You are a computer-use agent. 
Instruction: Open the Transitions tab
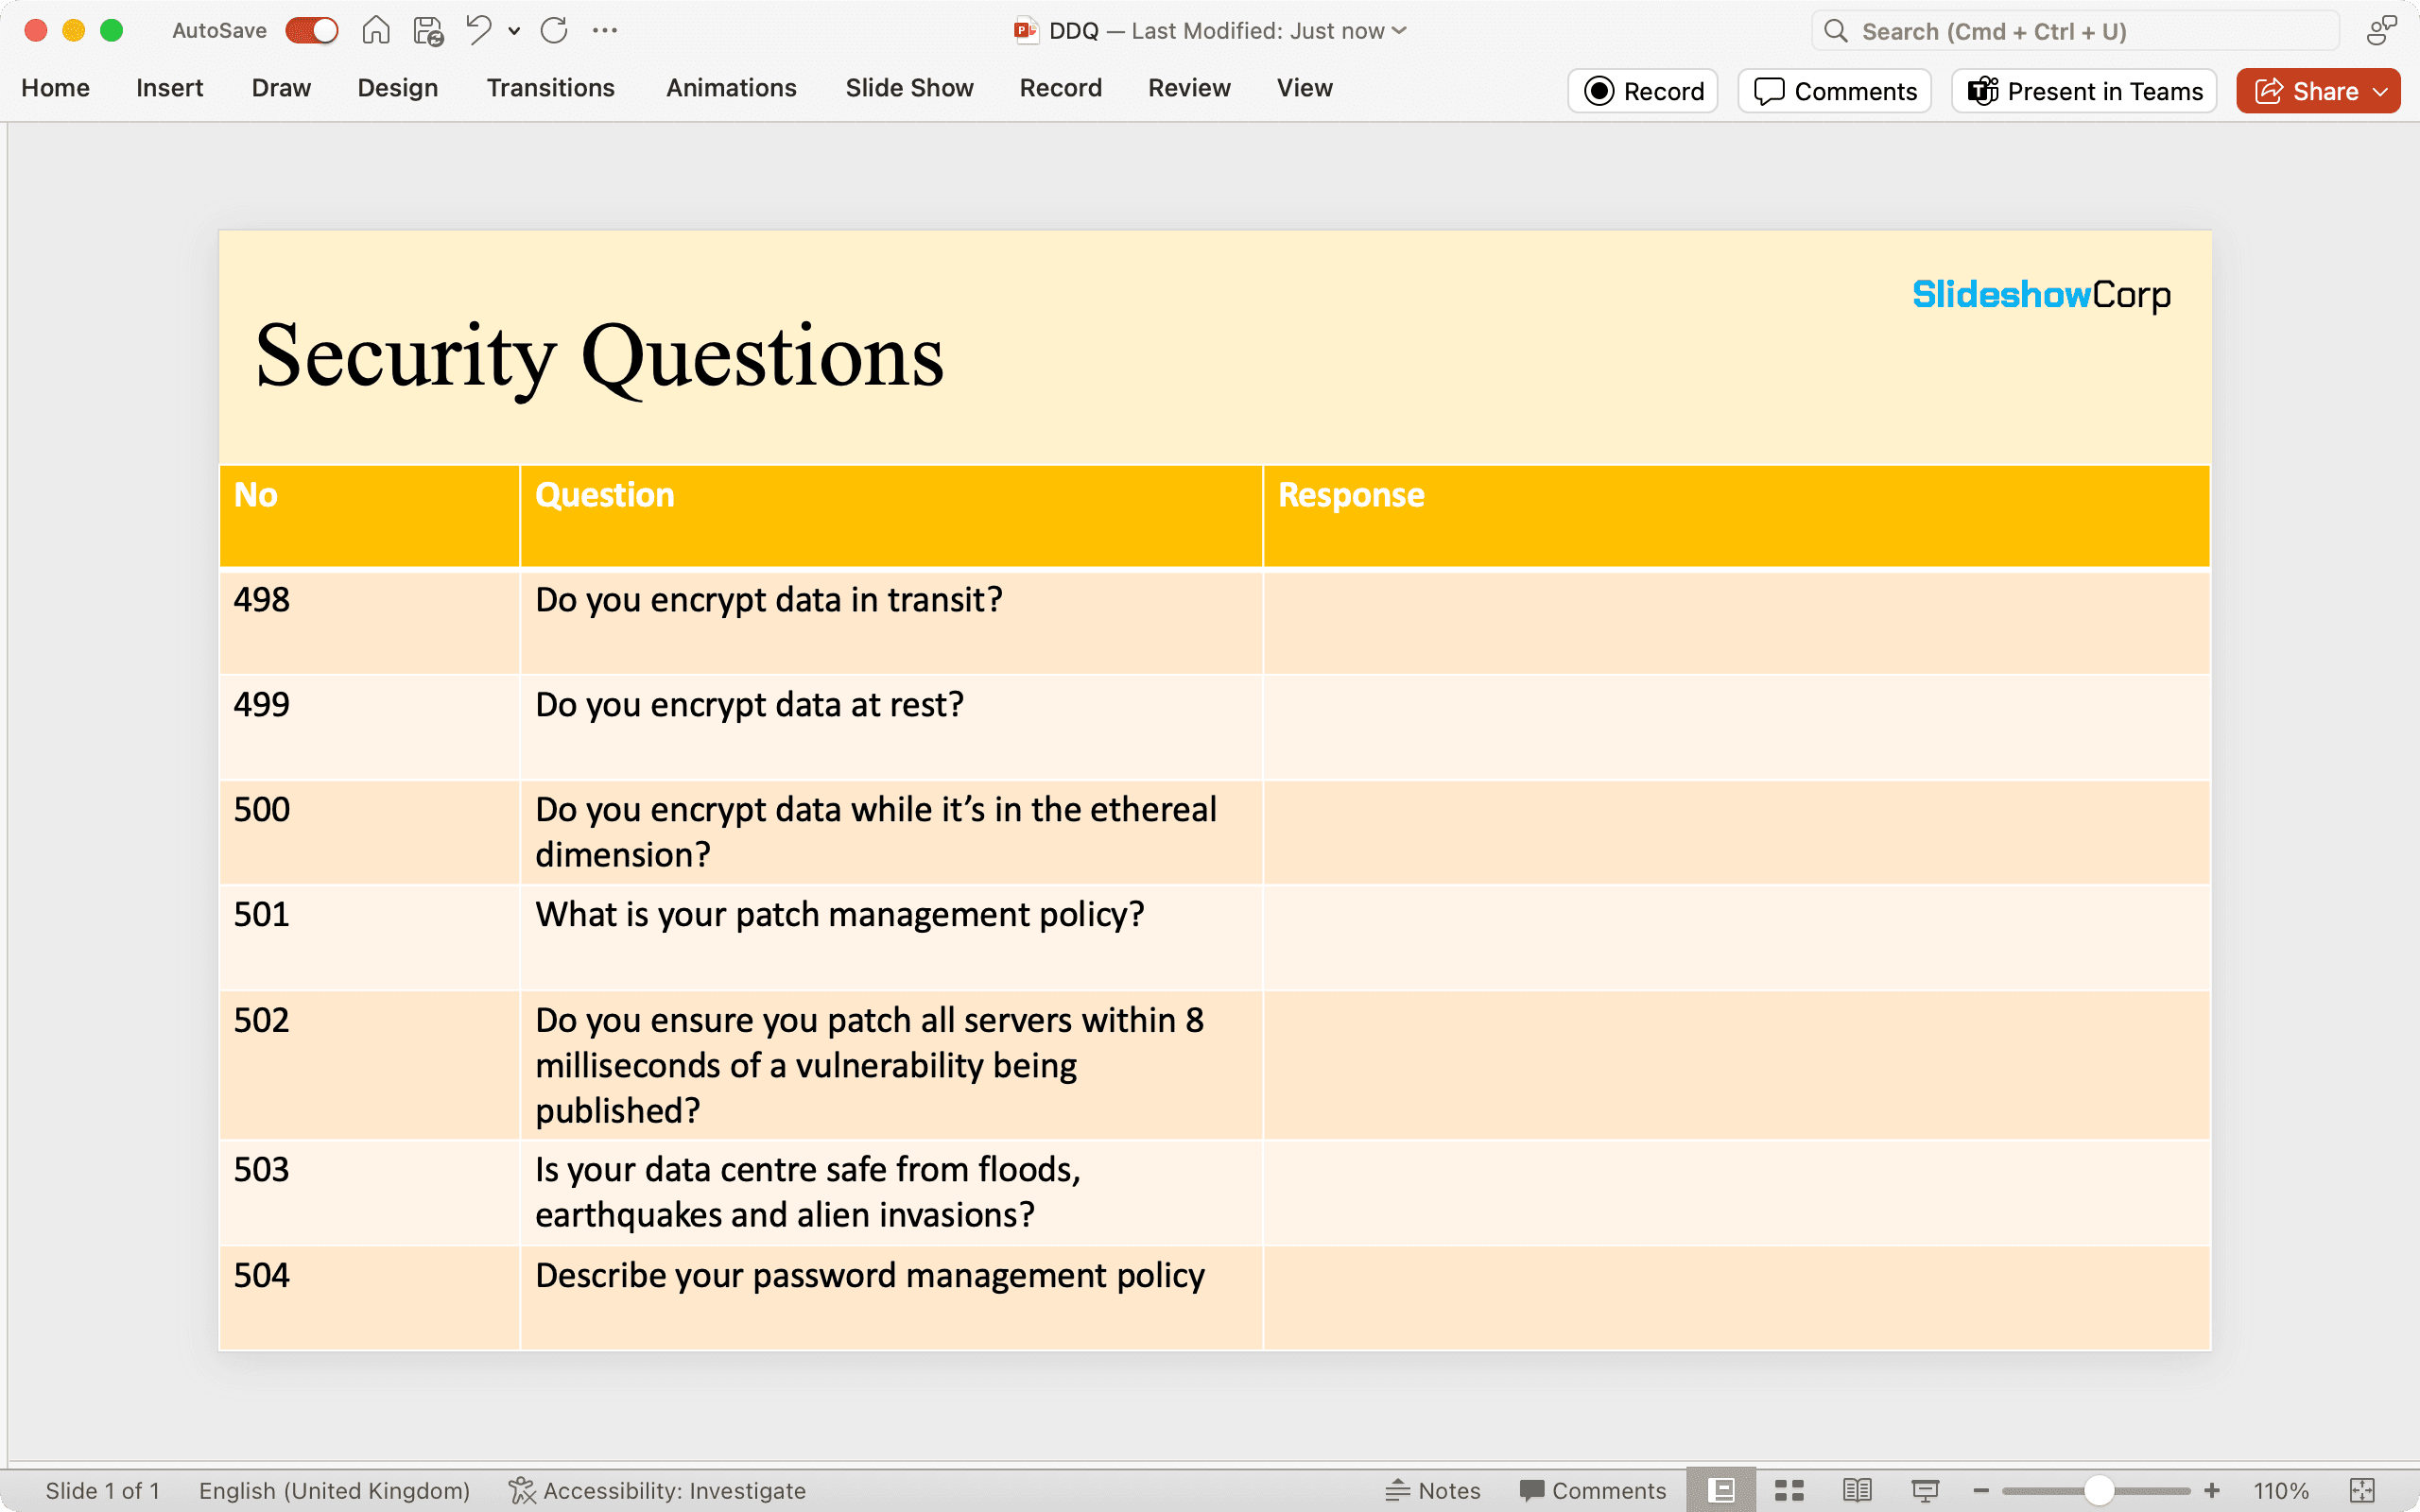(x=550, y=89)
